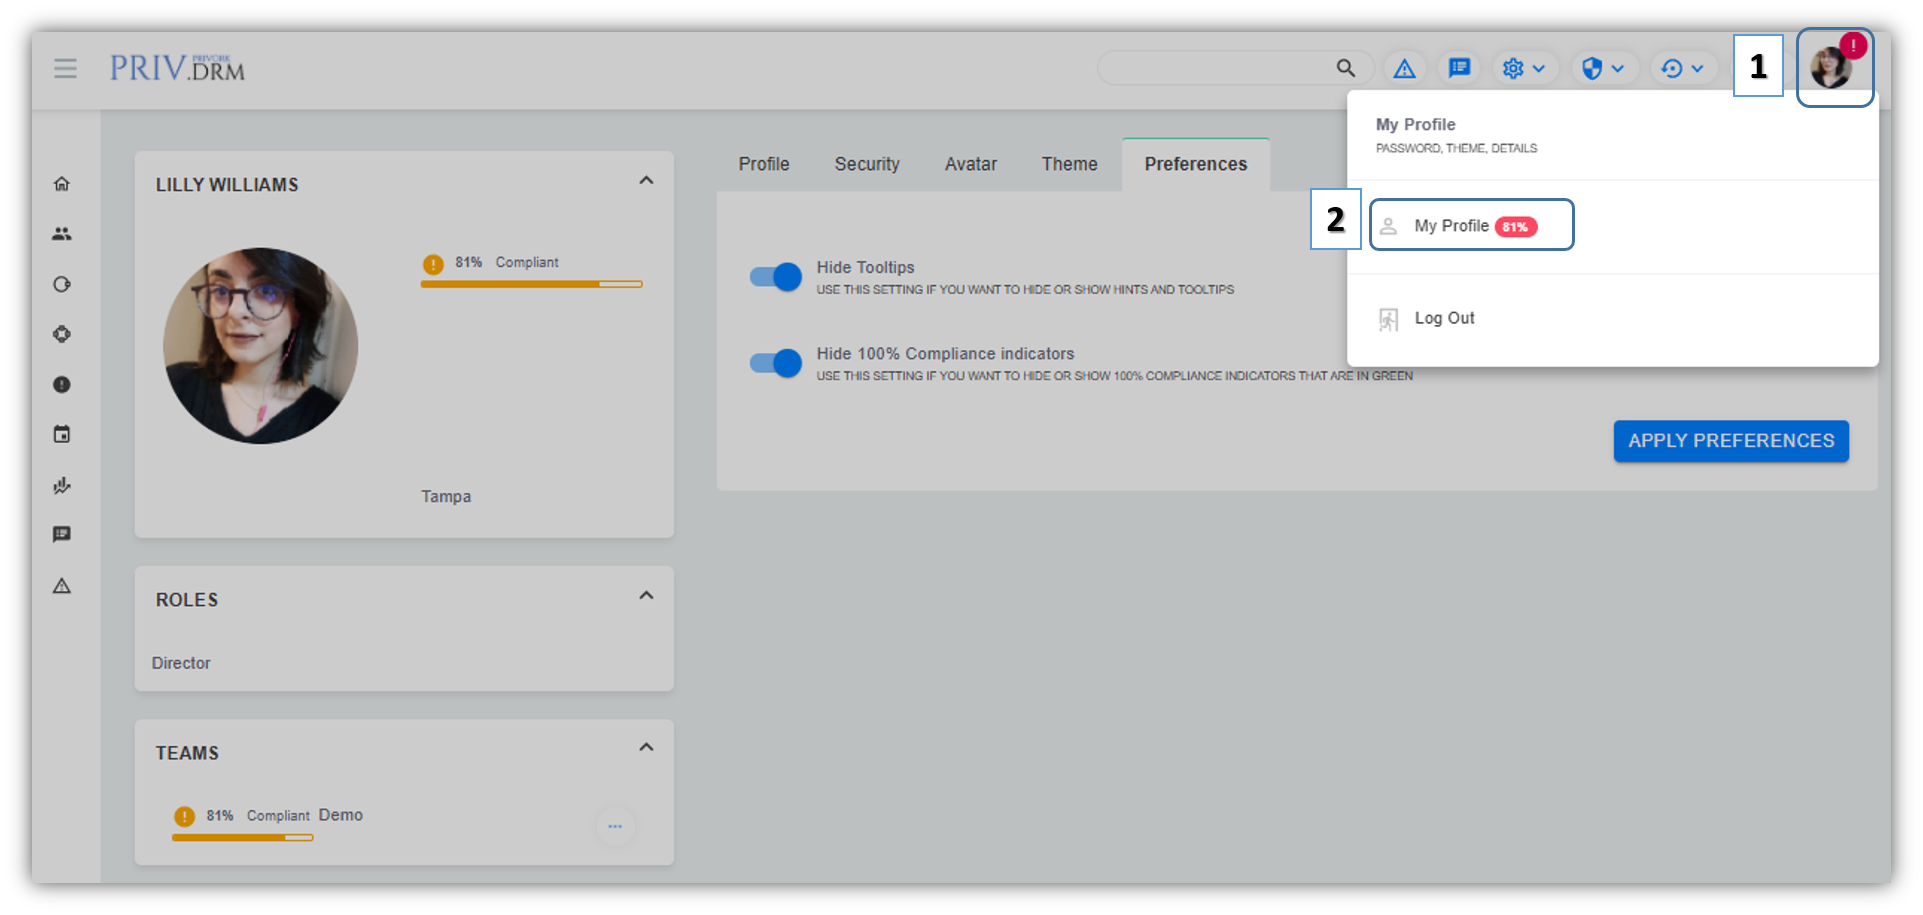Open the hamburger navigation menu
Screen dimensions: 1923x915
pyautogui.click(x=65, y=68)
